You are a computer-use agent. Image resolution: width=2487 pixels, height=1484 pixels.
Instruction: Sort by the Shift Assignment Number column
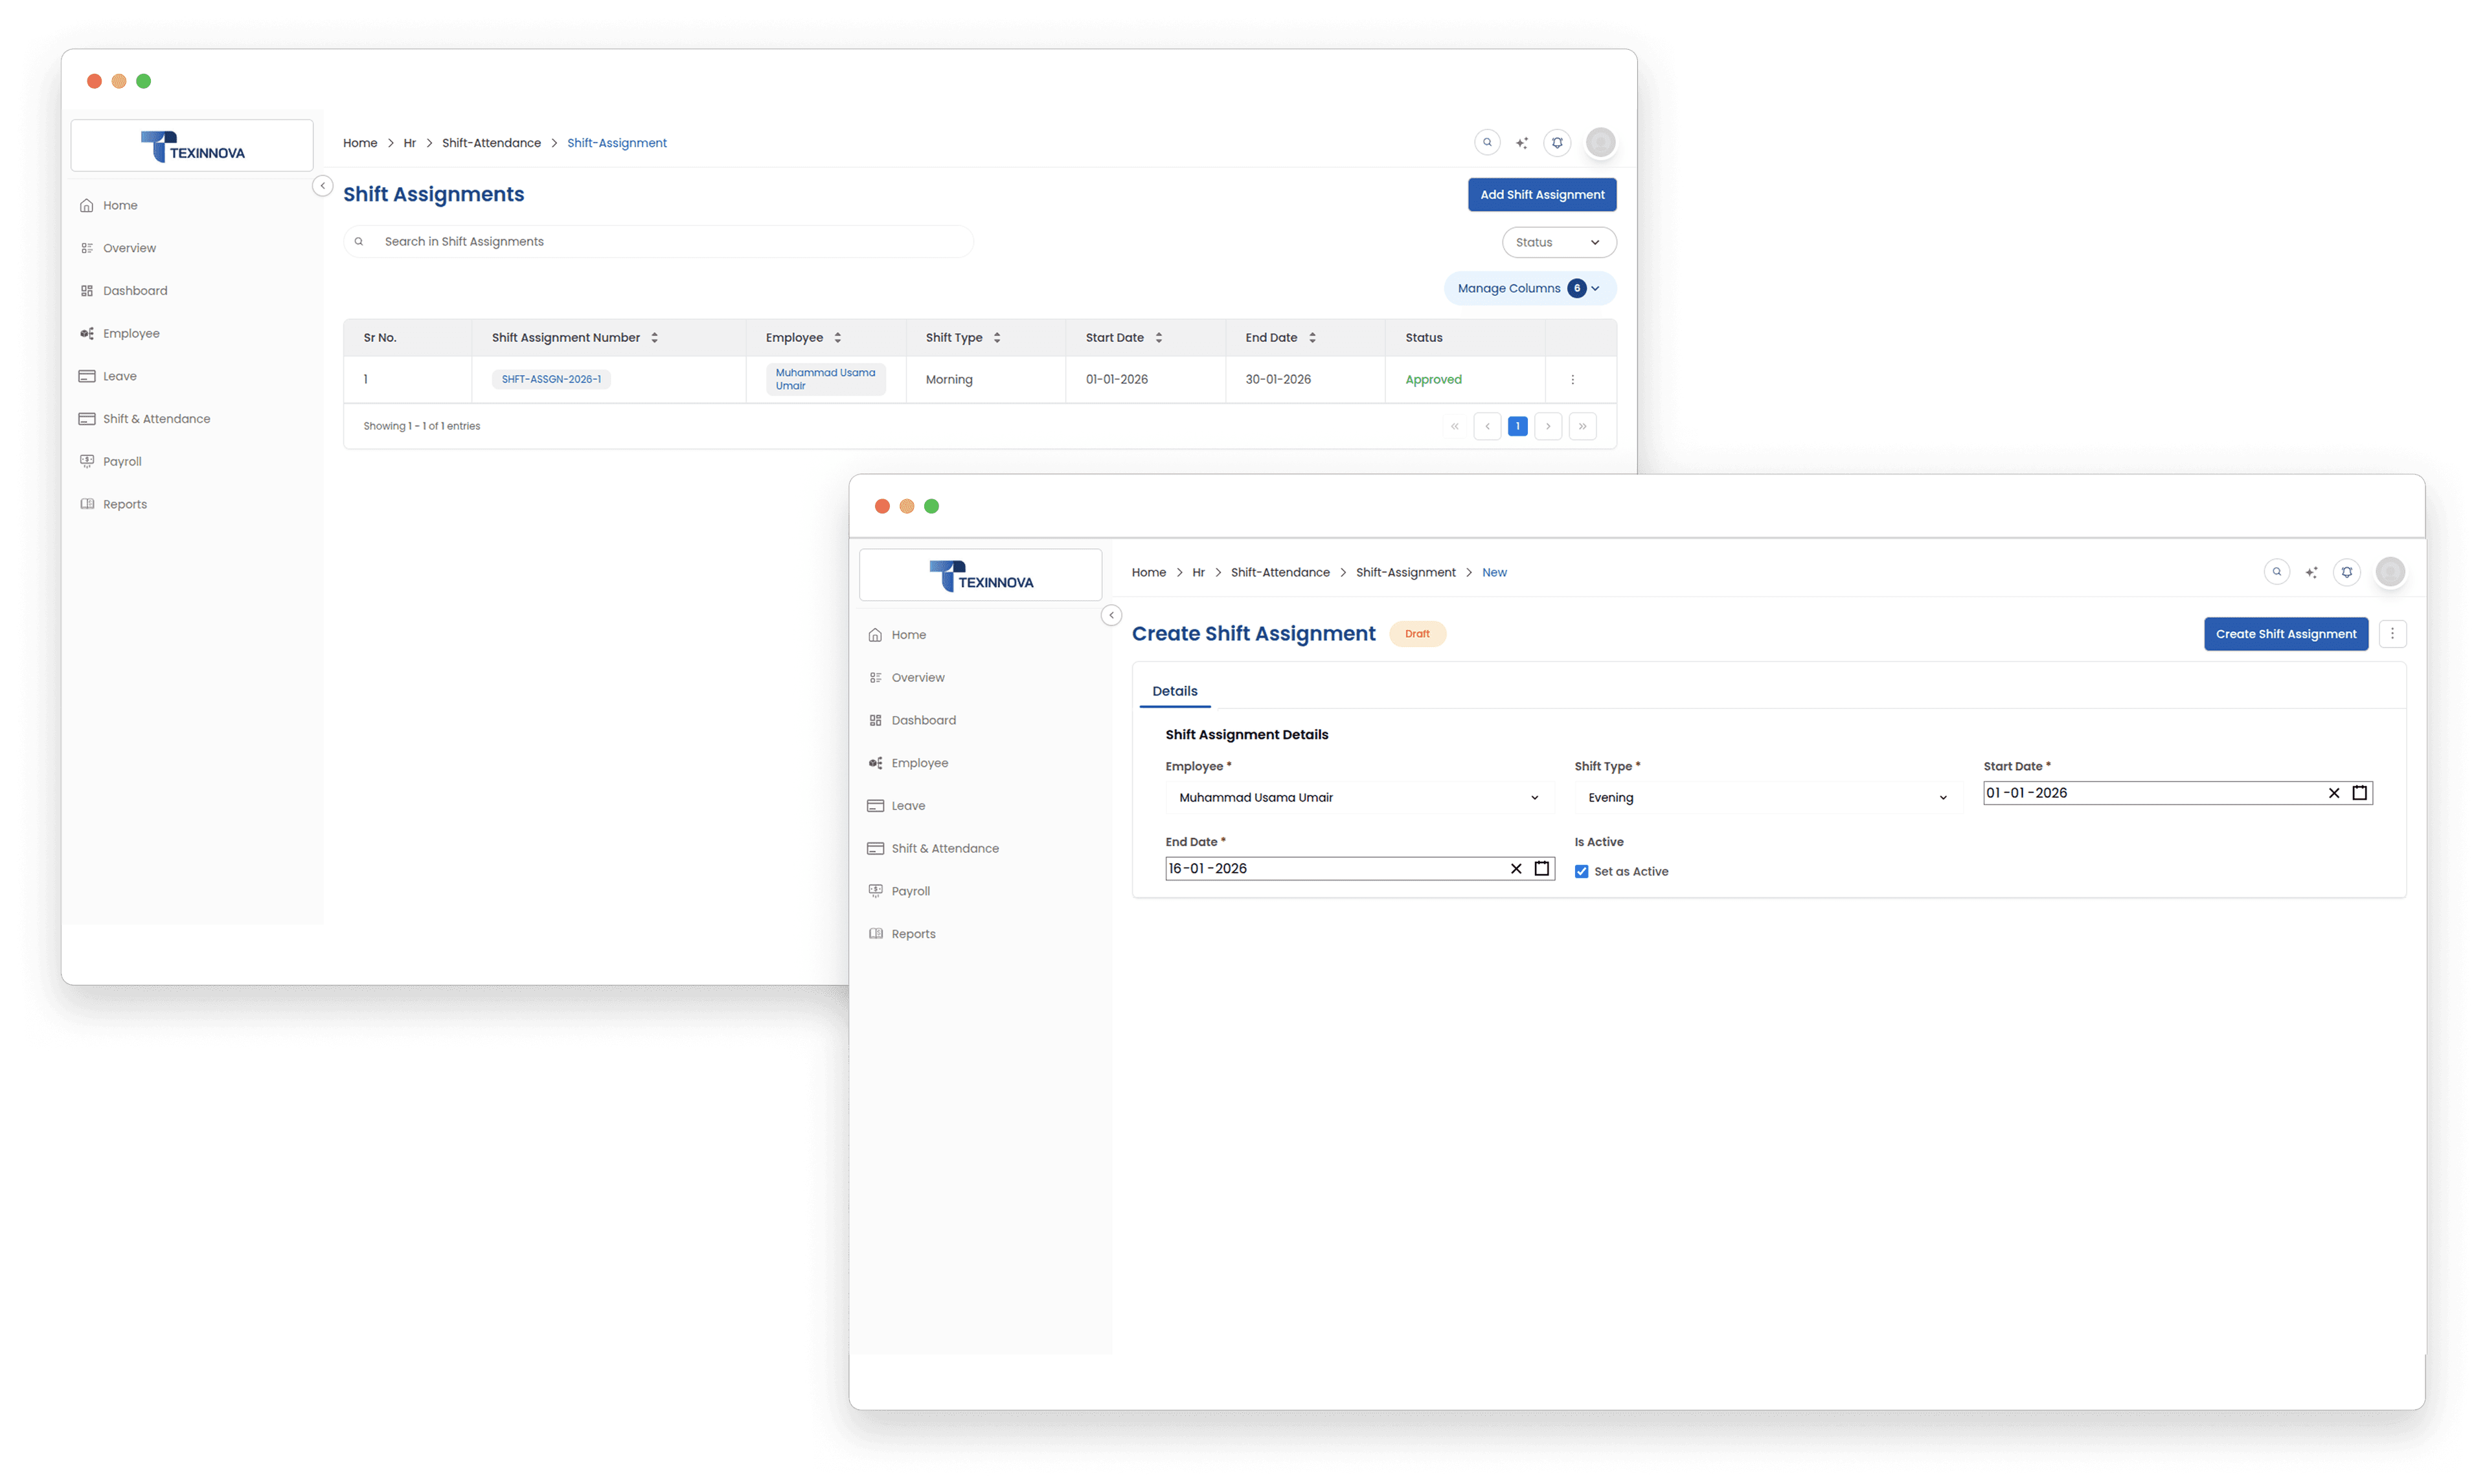click(654, 338)
